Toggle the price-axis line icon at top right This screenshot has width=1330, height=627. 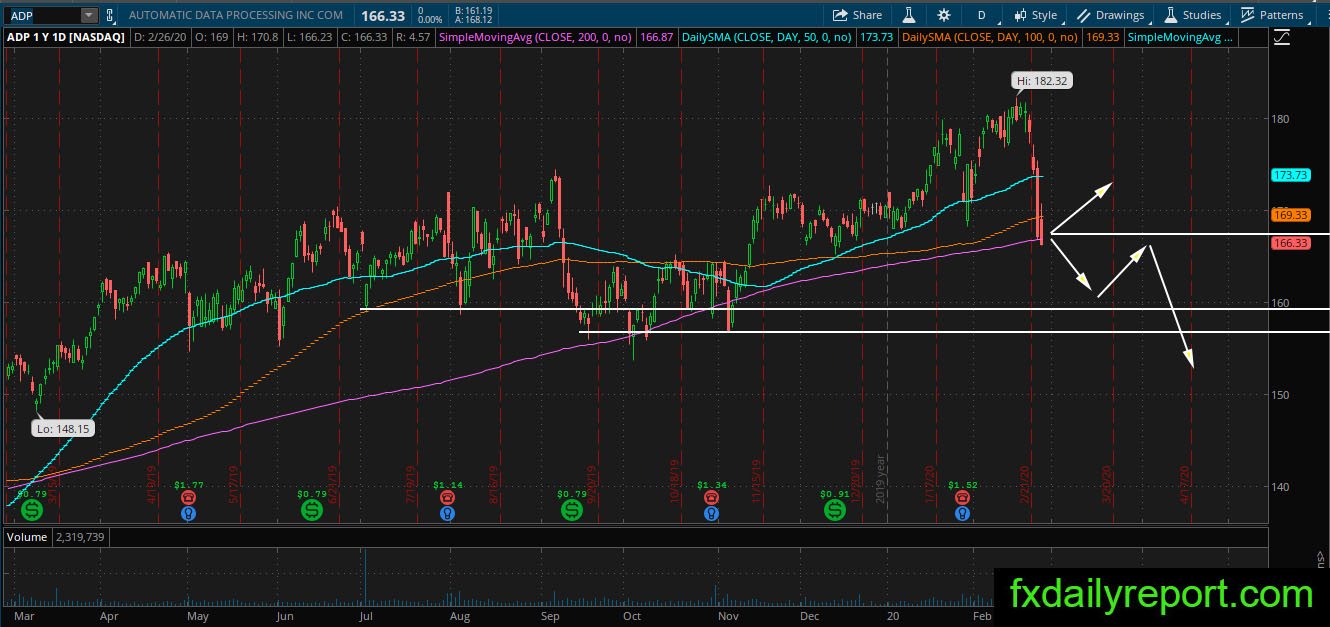point(1284,37)
